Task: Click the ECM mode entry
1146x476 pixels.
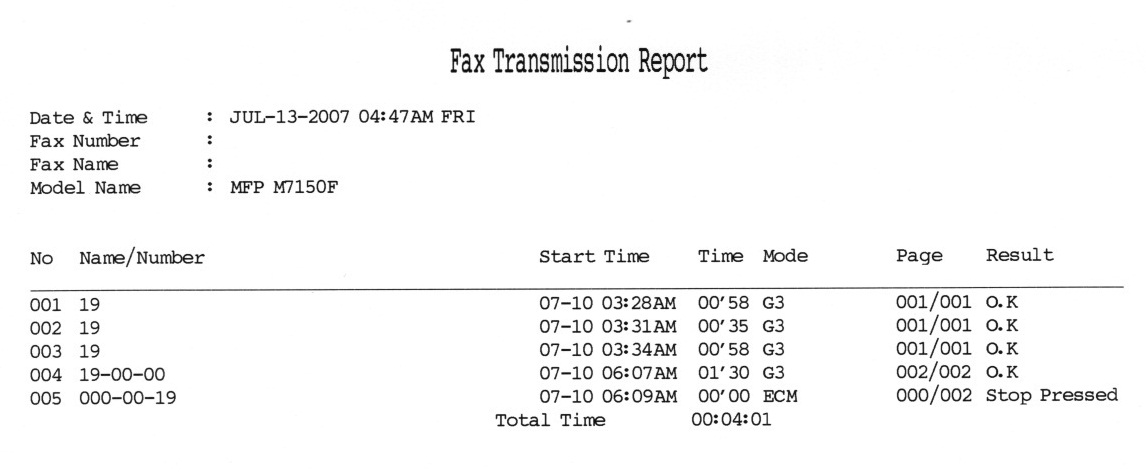Action: tap(780, 396)
